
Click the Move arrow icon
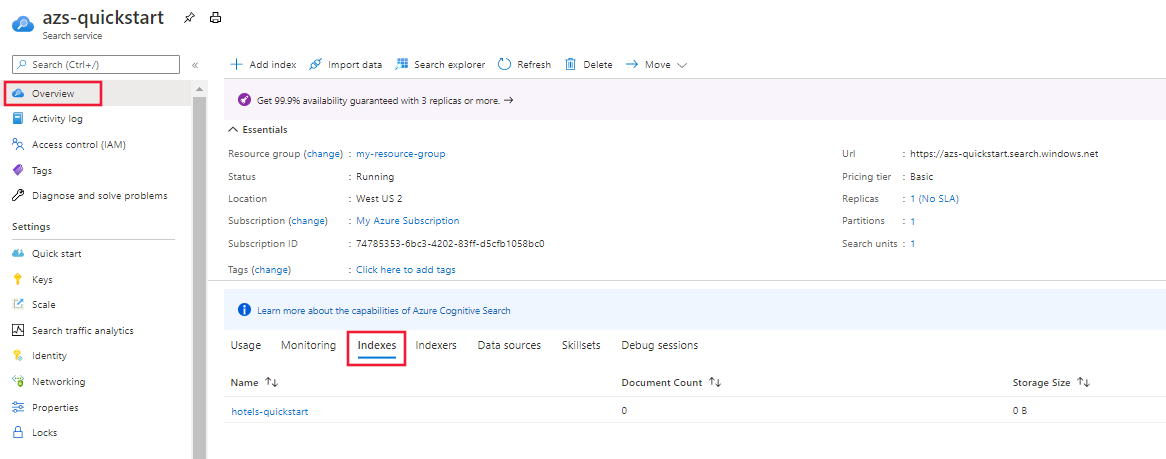point(632,64)
